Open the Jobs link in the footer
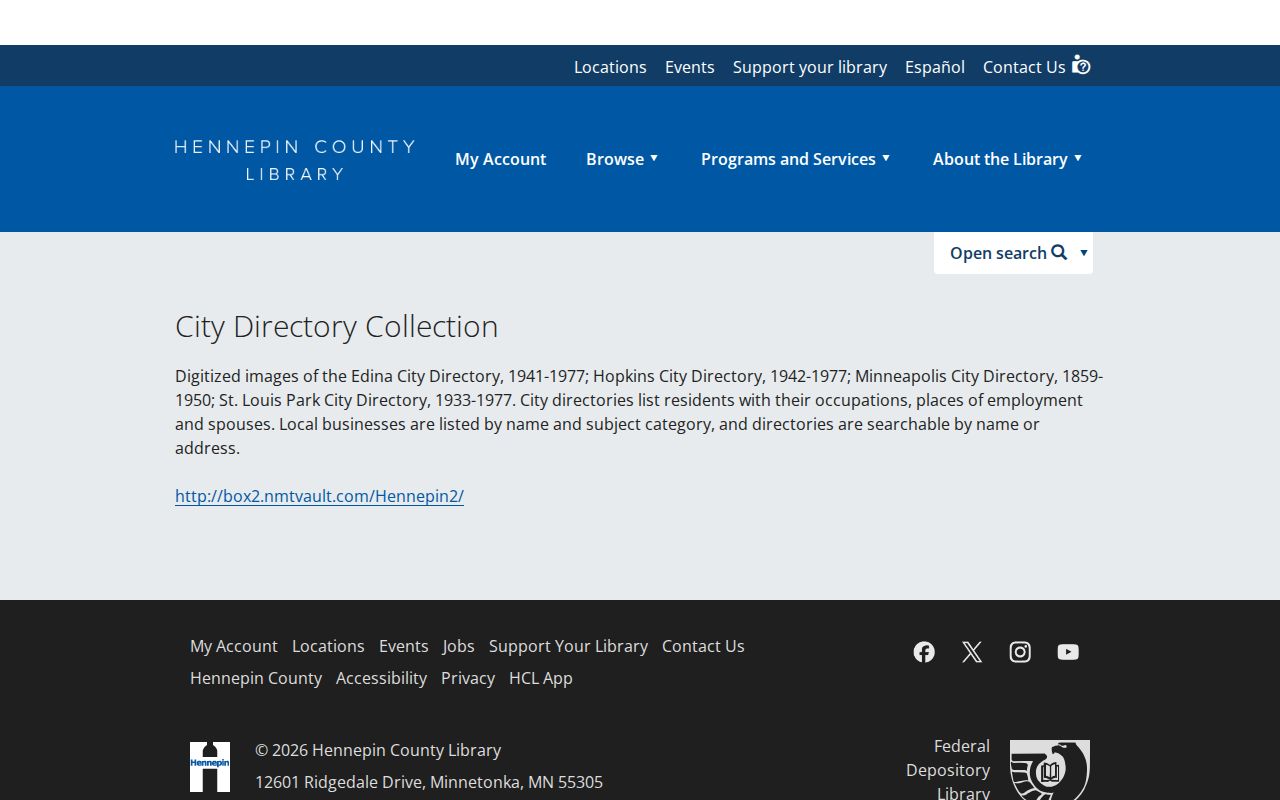The image size is (1280, 800). pos(459,646)
